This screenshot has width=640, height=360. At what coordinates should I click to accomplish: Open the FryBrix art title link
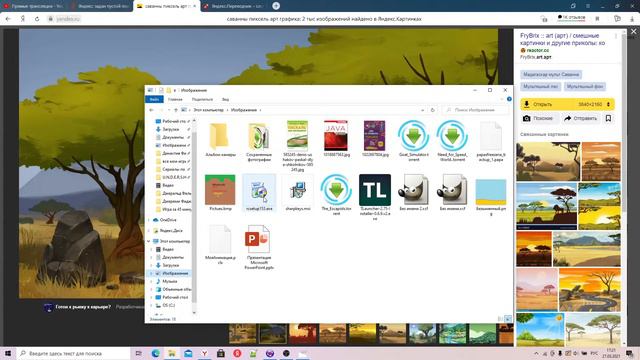(x=562, y=39)
